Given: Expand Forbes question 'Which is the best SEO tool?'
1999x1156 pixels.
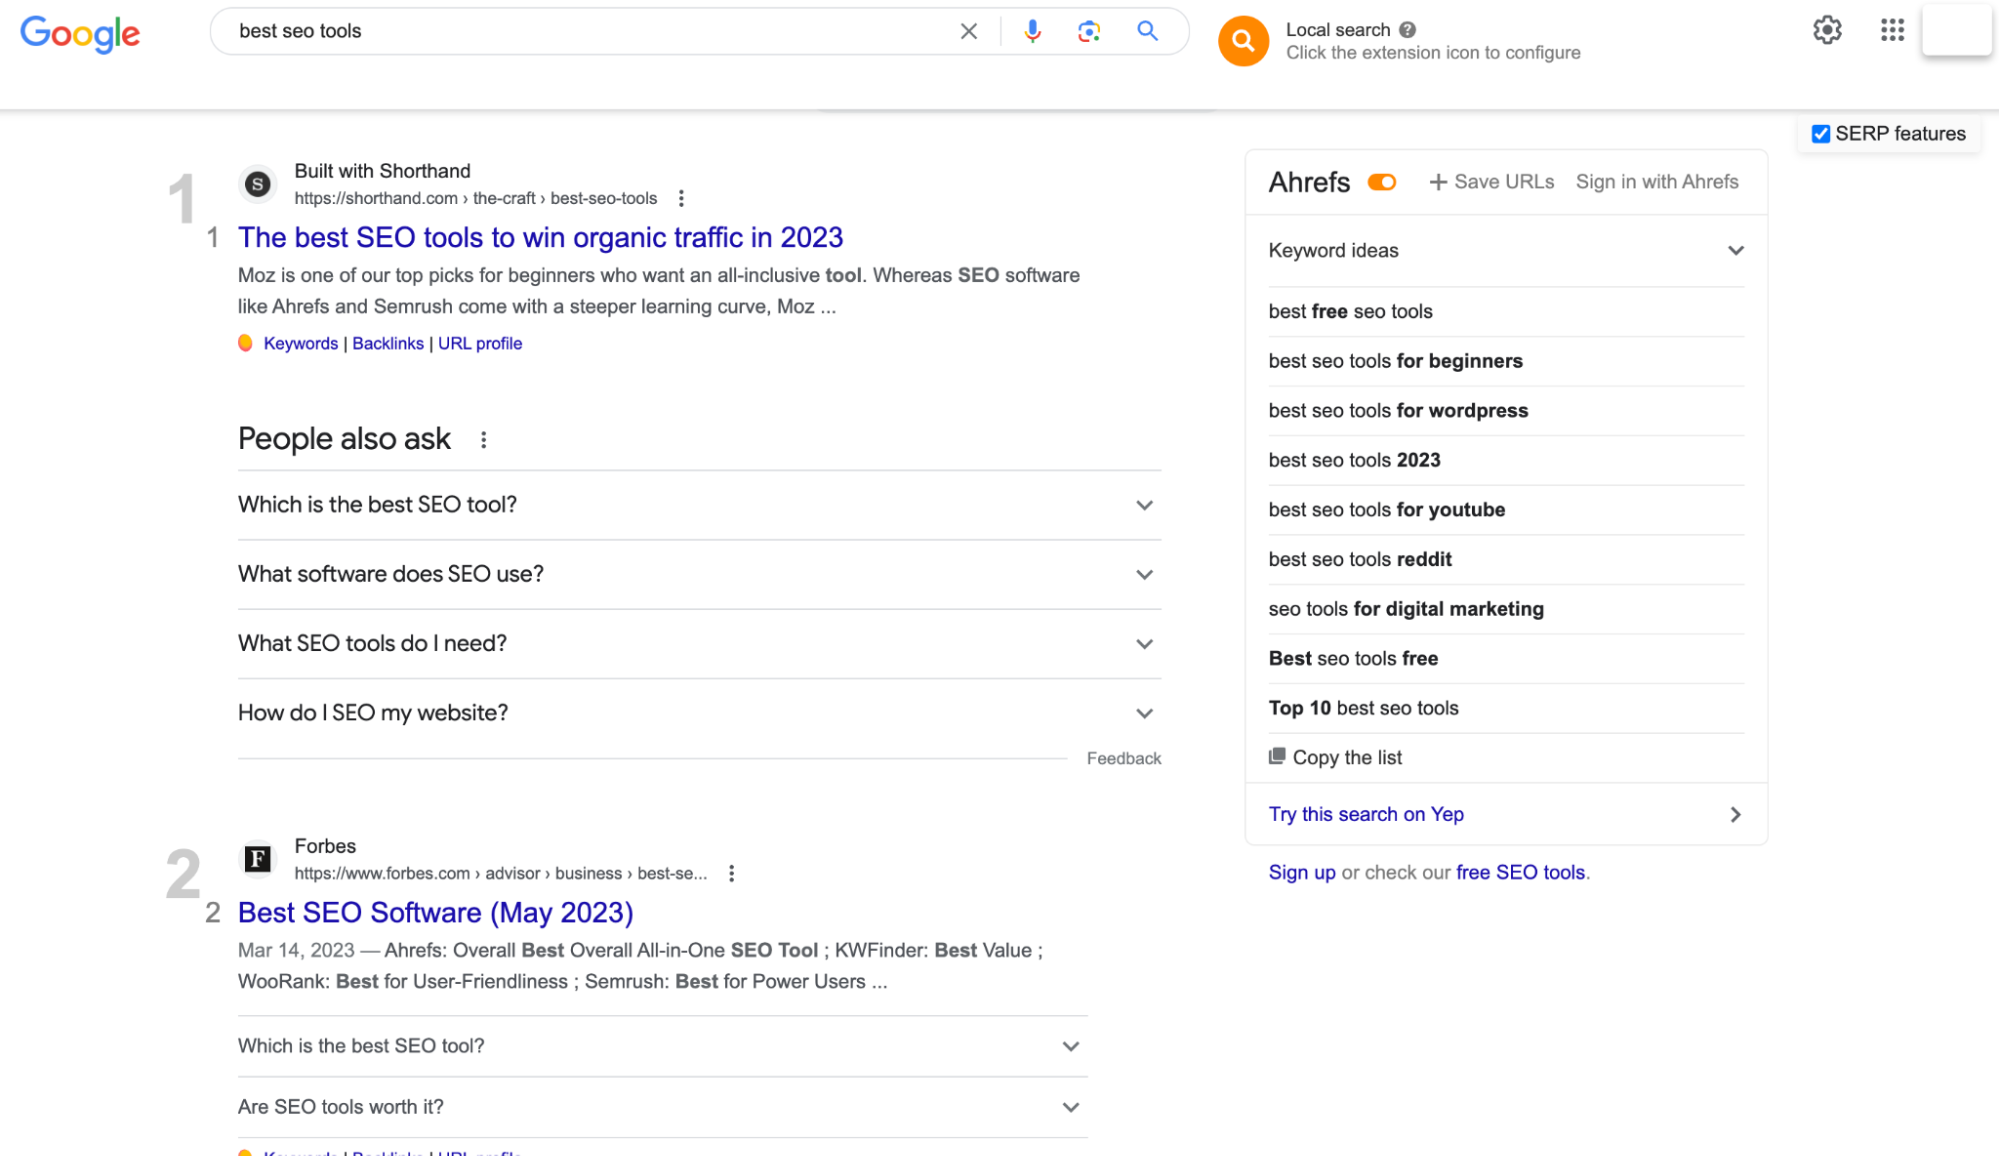Looking at the screenshot, I should (662, 1046).
